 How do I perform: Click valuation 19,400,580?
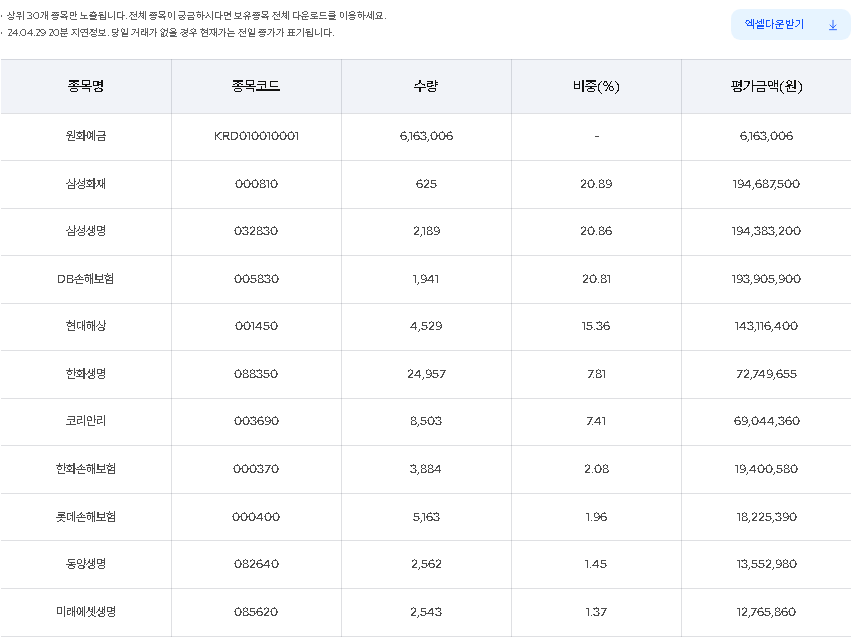point(766,469)
